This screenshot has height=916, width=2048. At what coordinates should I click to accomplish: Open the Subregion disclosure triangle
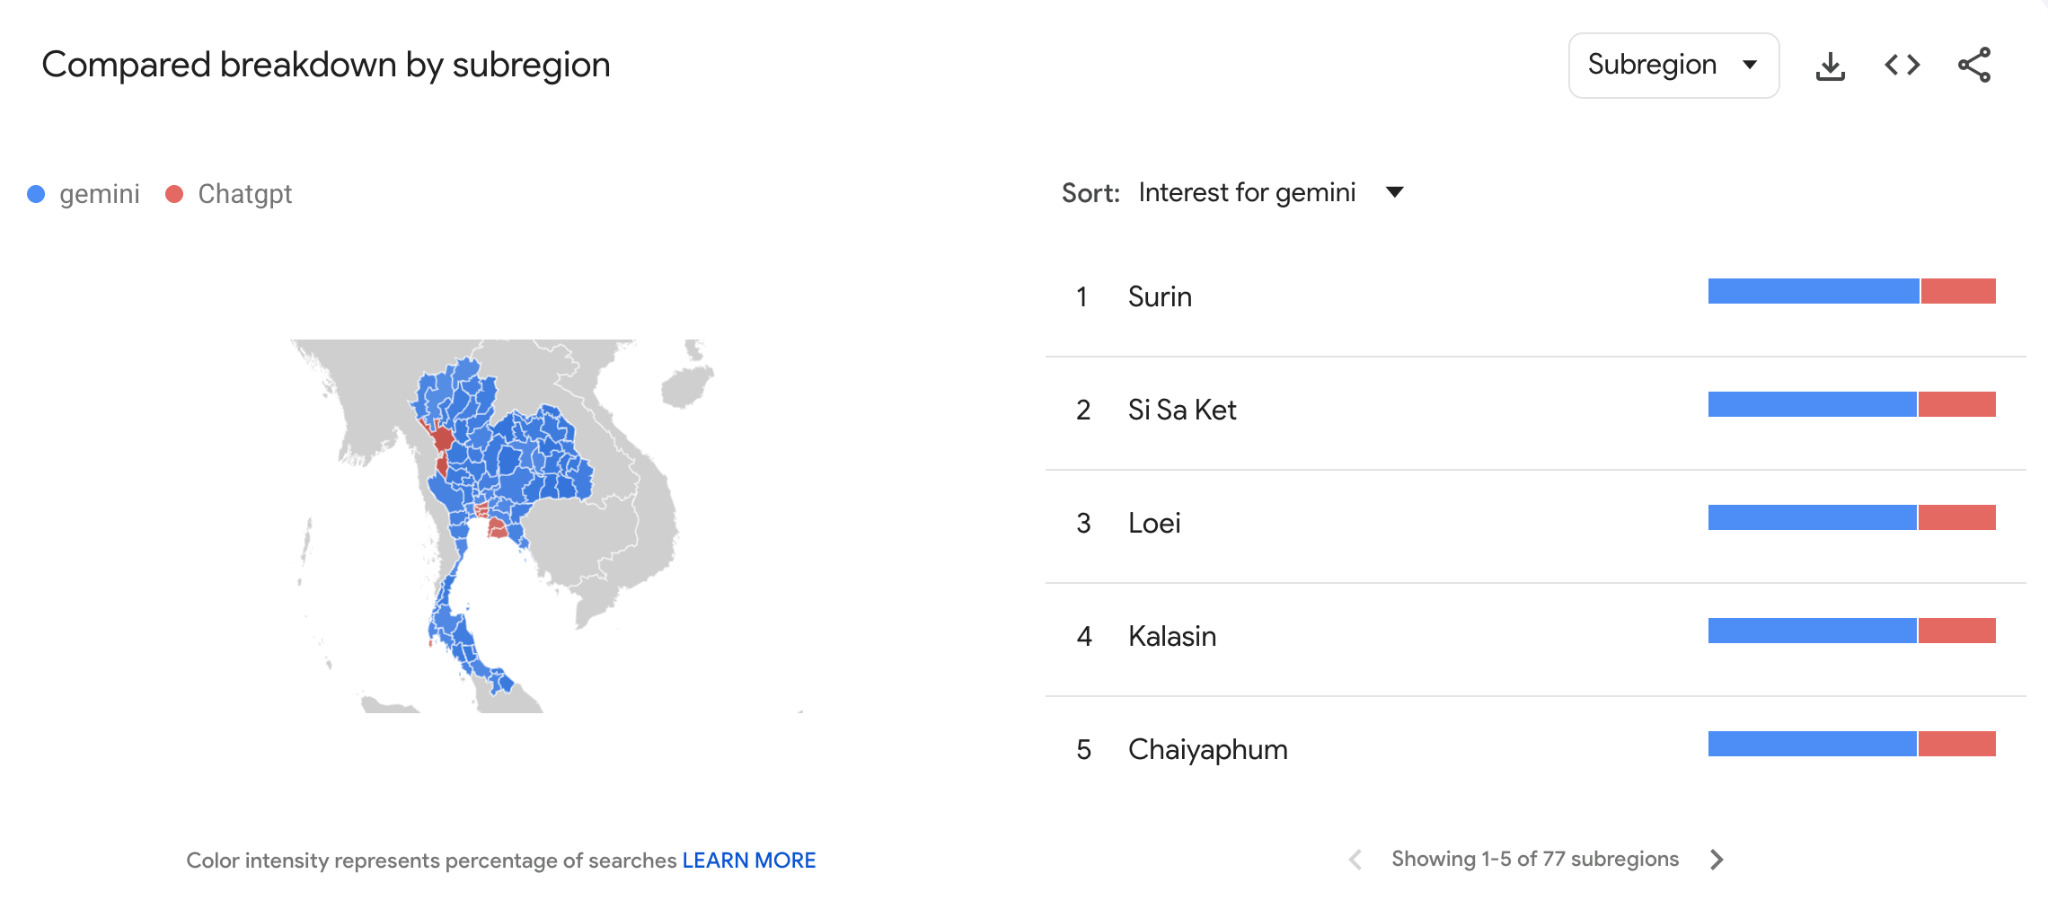coord(1750,64)
